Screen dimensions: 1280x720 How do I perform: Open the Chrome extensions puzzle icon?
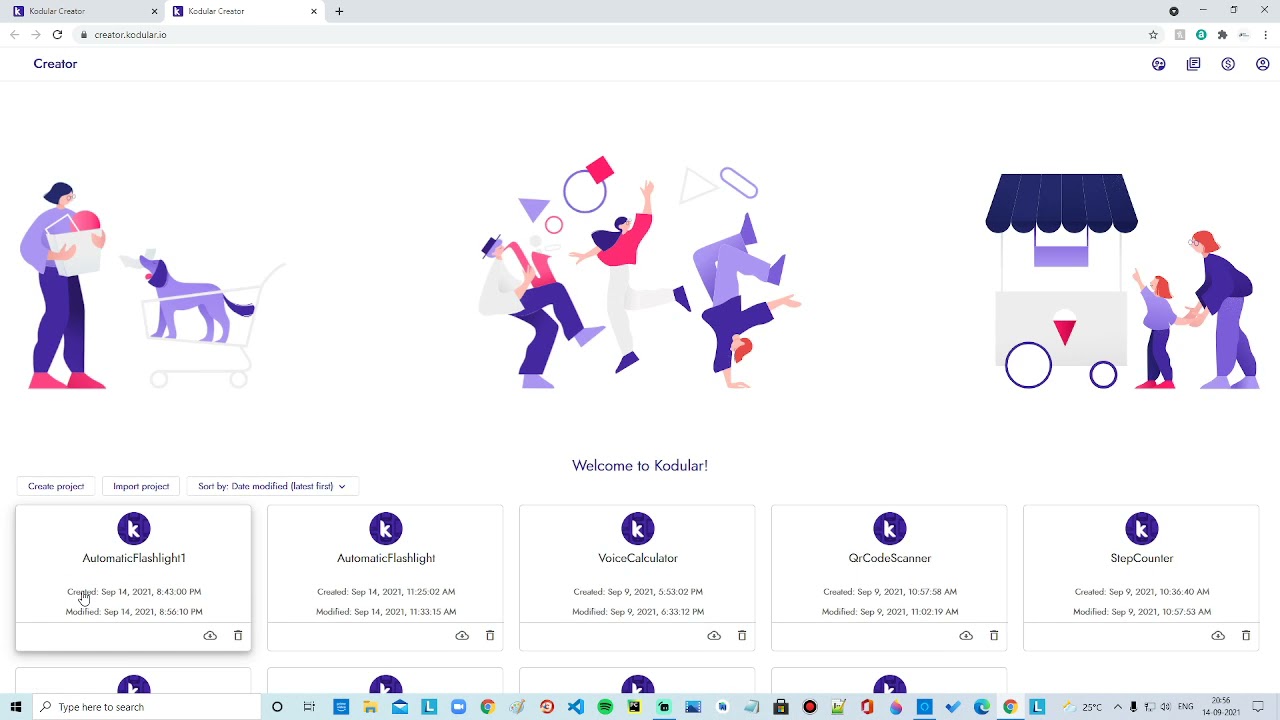1222,35
